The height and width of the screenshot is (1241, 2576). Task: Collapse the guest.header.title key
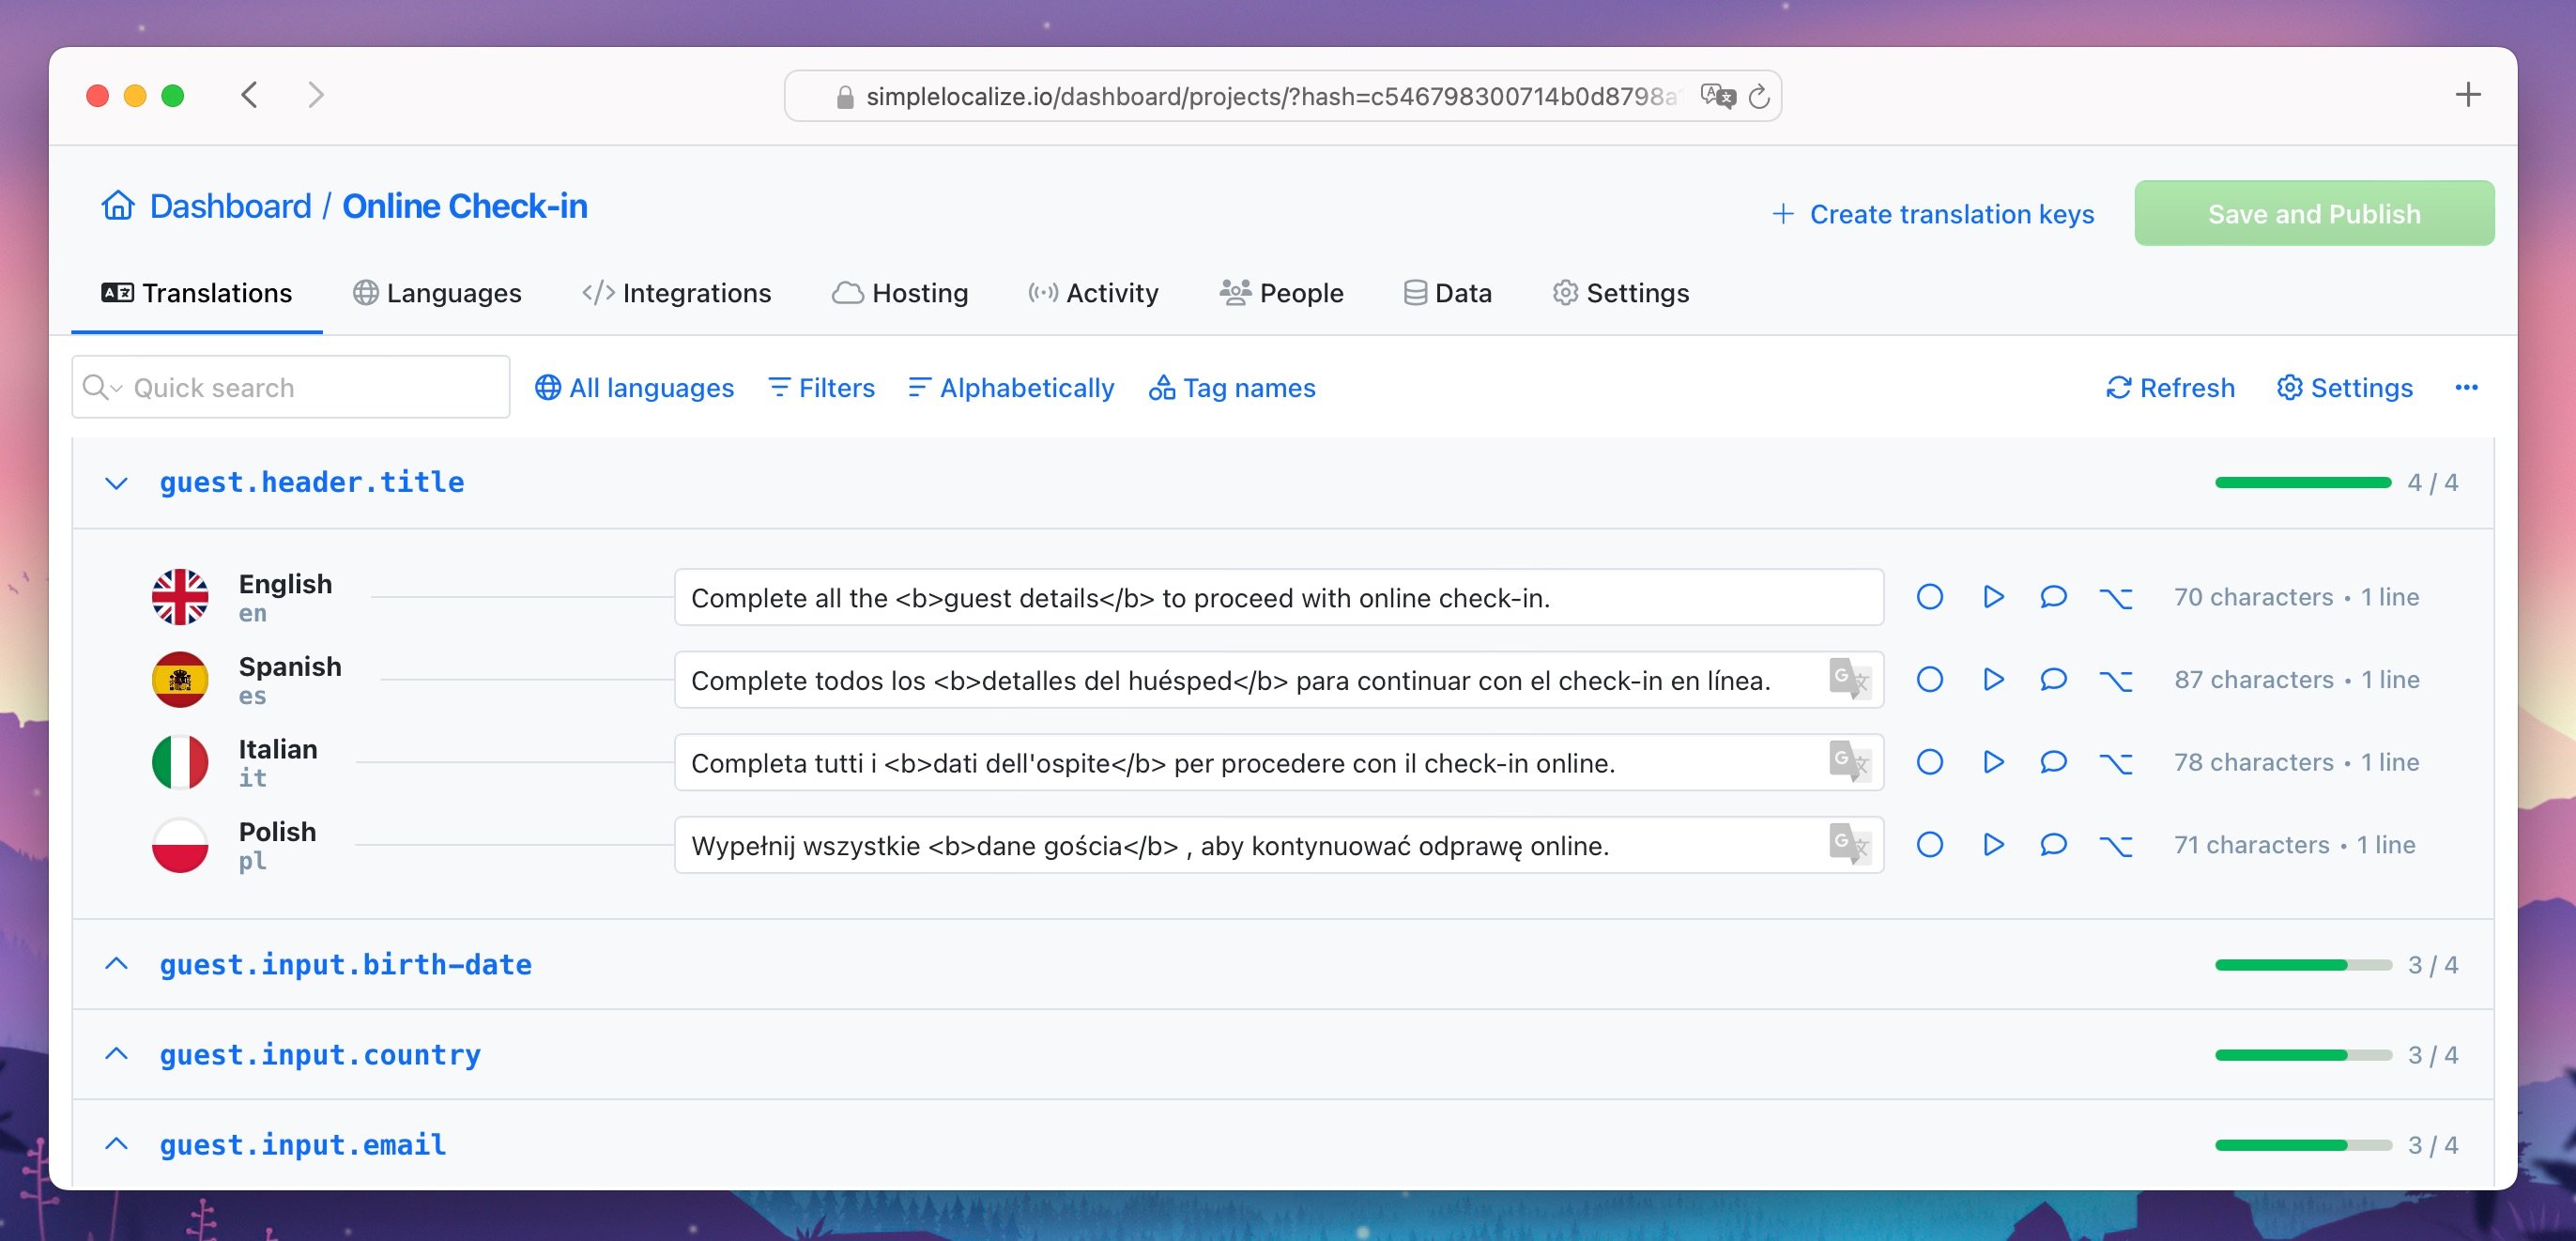tap(116, 483)
